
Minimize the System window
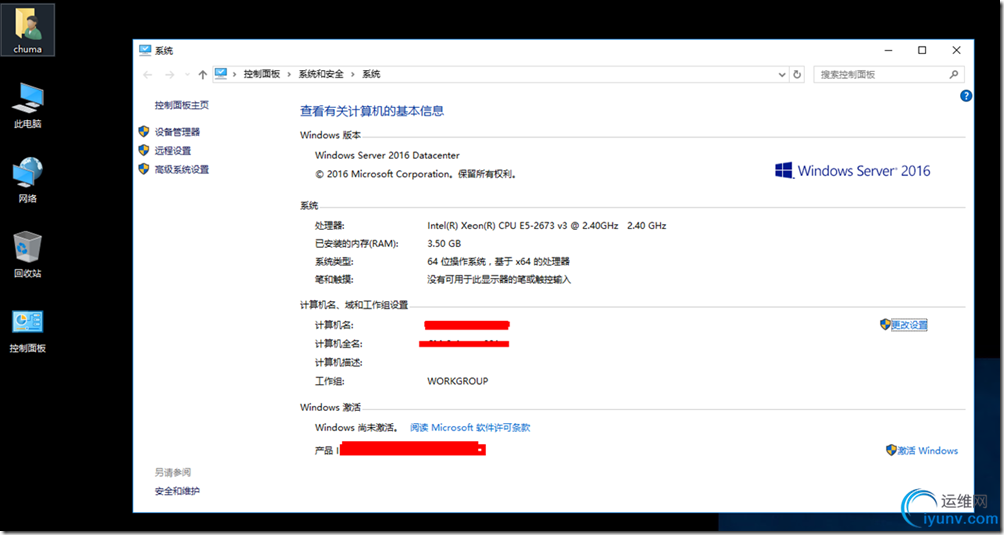[888, 50]
